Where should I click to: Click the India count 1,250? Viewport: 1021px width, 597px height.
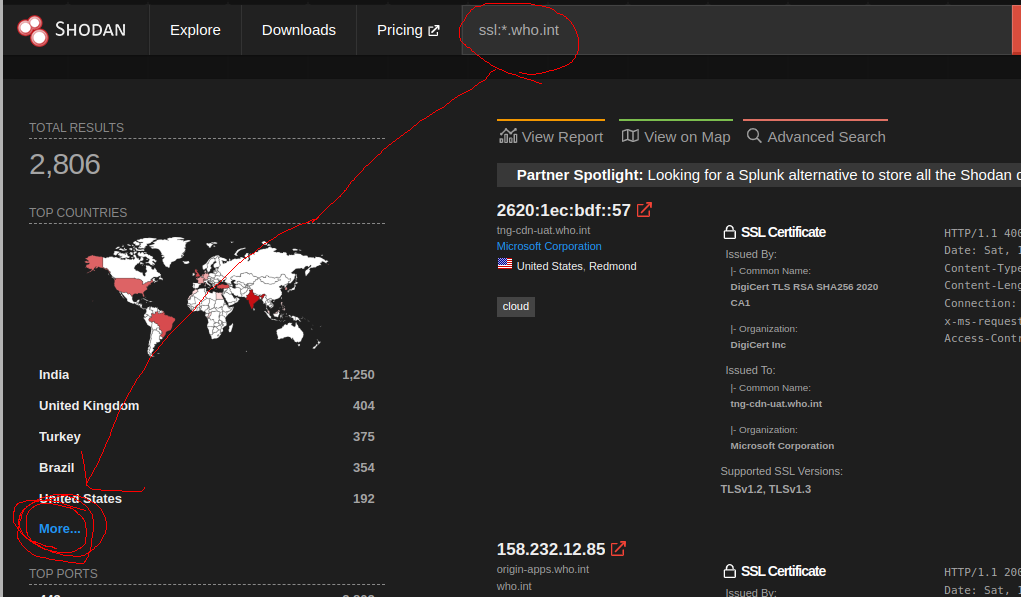(x=358, y=375)
